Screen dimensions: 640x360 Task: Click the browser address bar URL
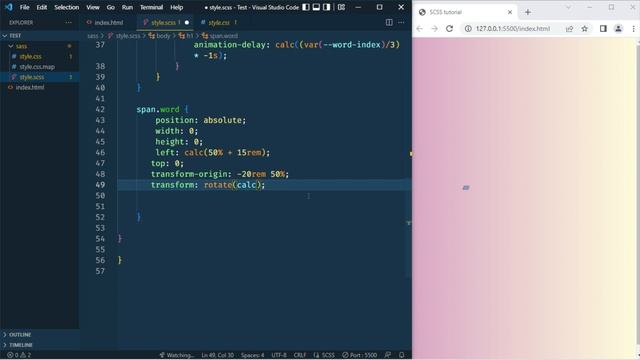[x=513, y=29]
